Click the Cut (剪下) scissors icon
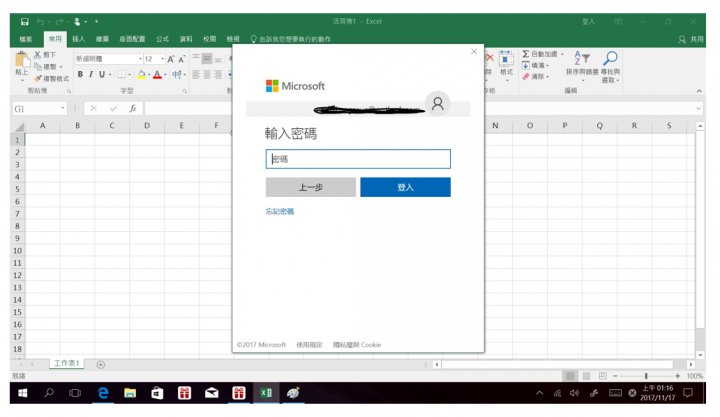 37,55
